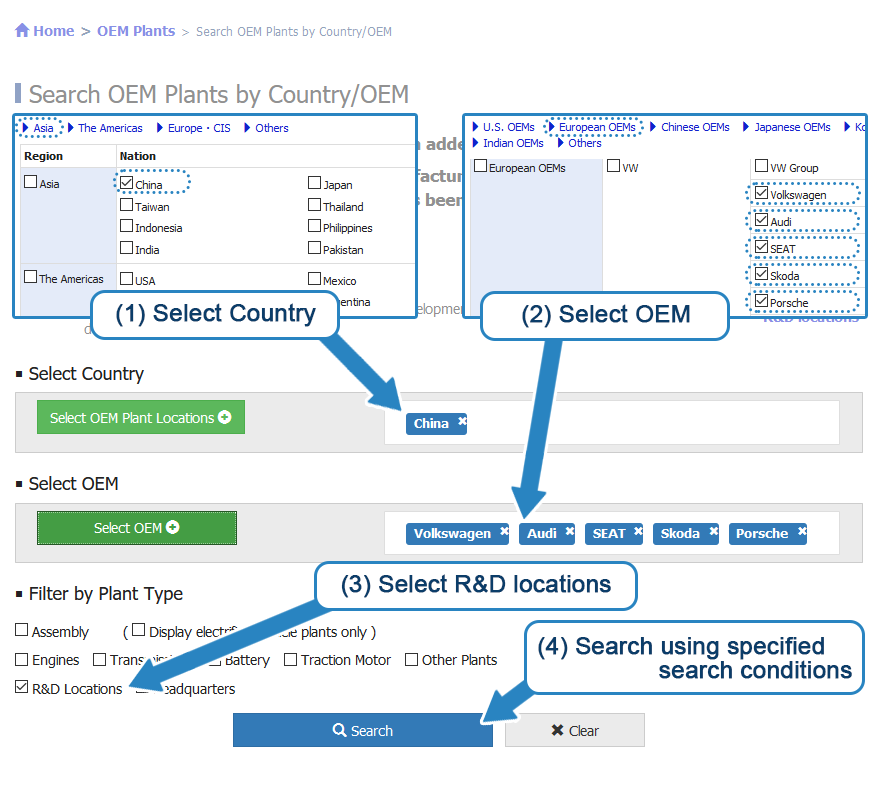Check the Thailand checkbox
Viewport: 880px width, 800px height.
314,205
